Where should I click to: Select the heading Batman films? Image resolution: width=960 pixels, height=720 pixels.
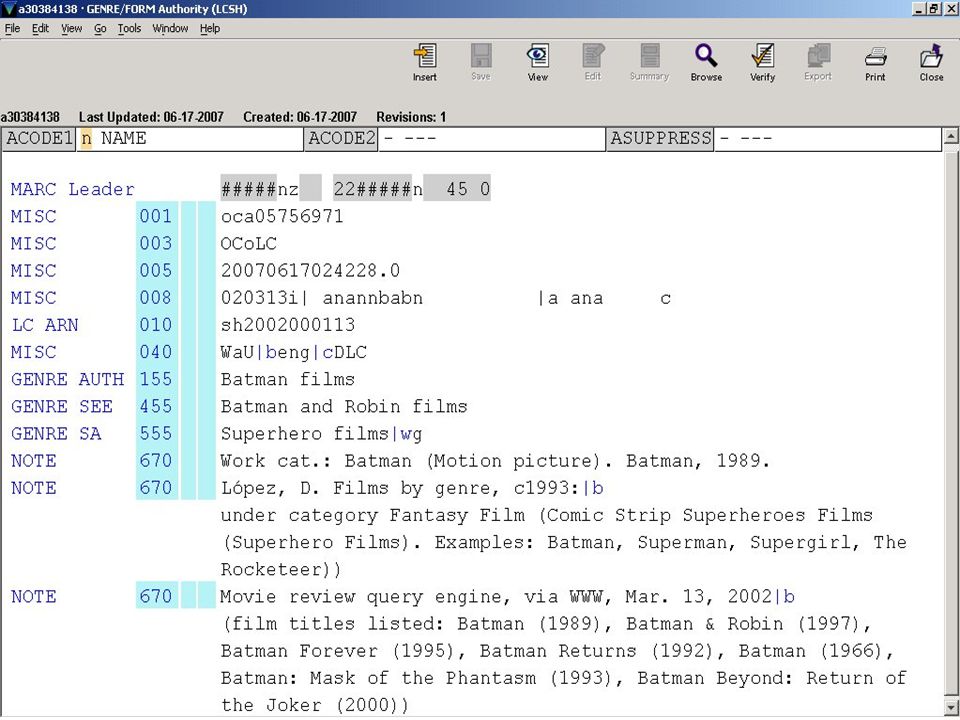288,379
